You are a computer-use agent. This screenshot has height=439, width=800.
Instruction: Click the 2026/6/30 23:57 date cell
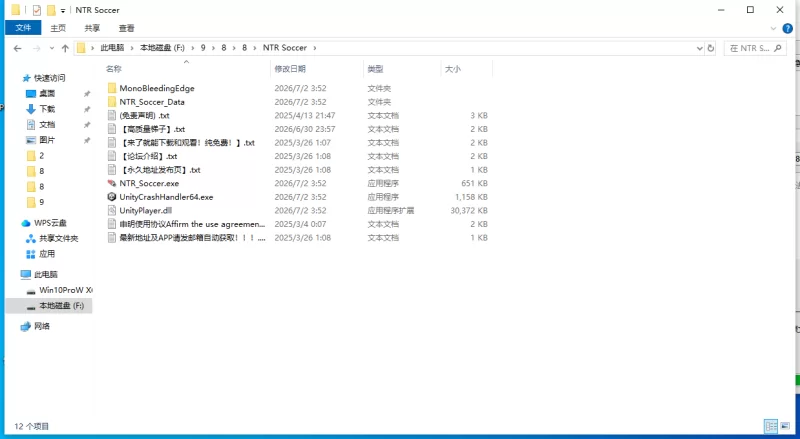[x=305, y=129]
